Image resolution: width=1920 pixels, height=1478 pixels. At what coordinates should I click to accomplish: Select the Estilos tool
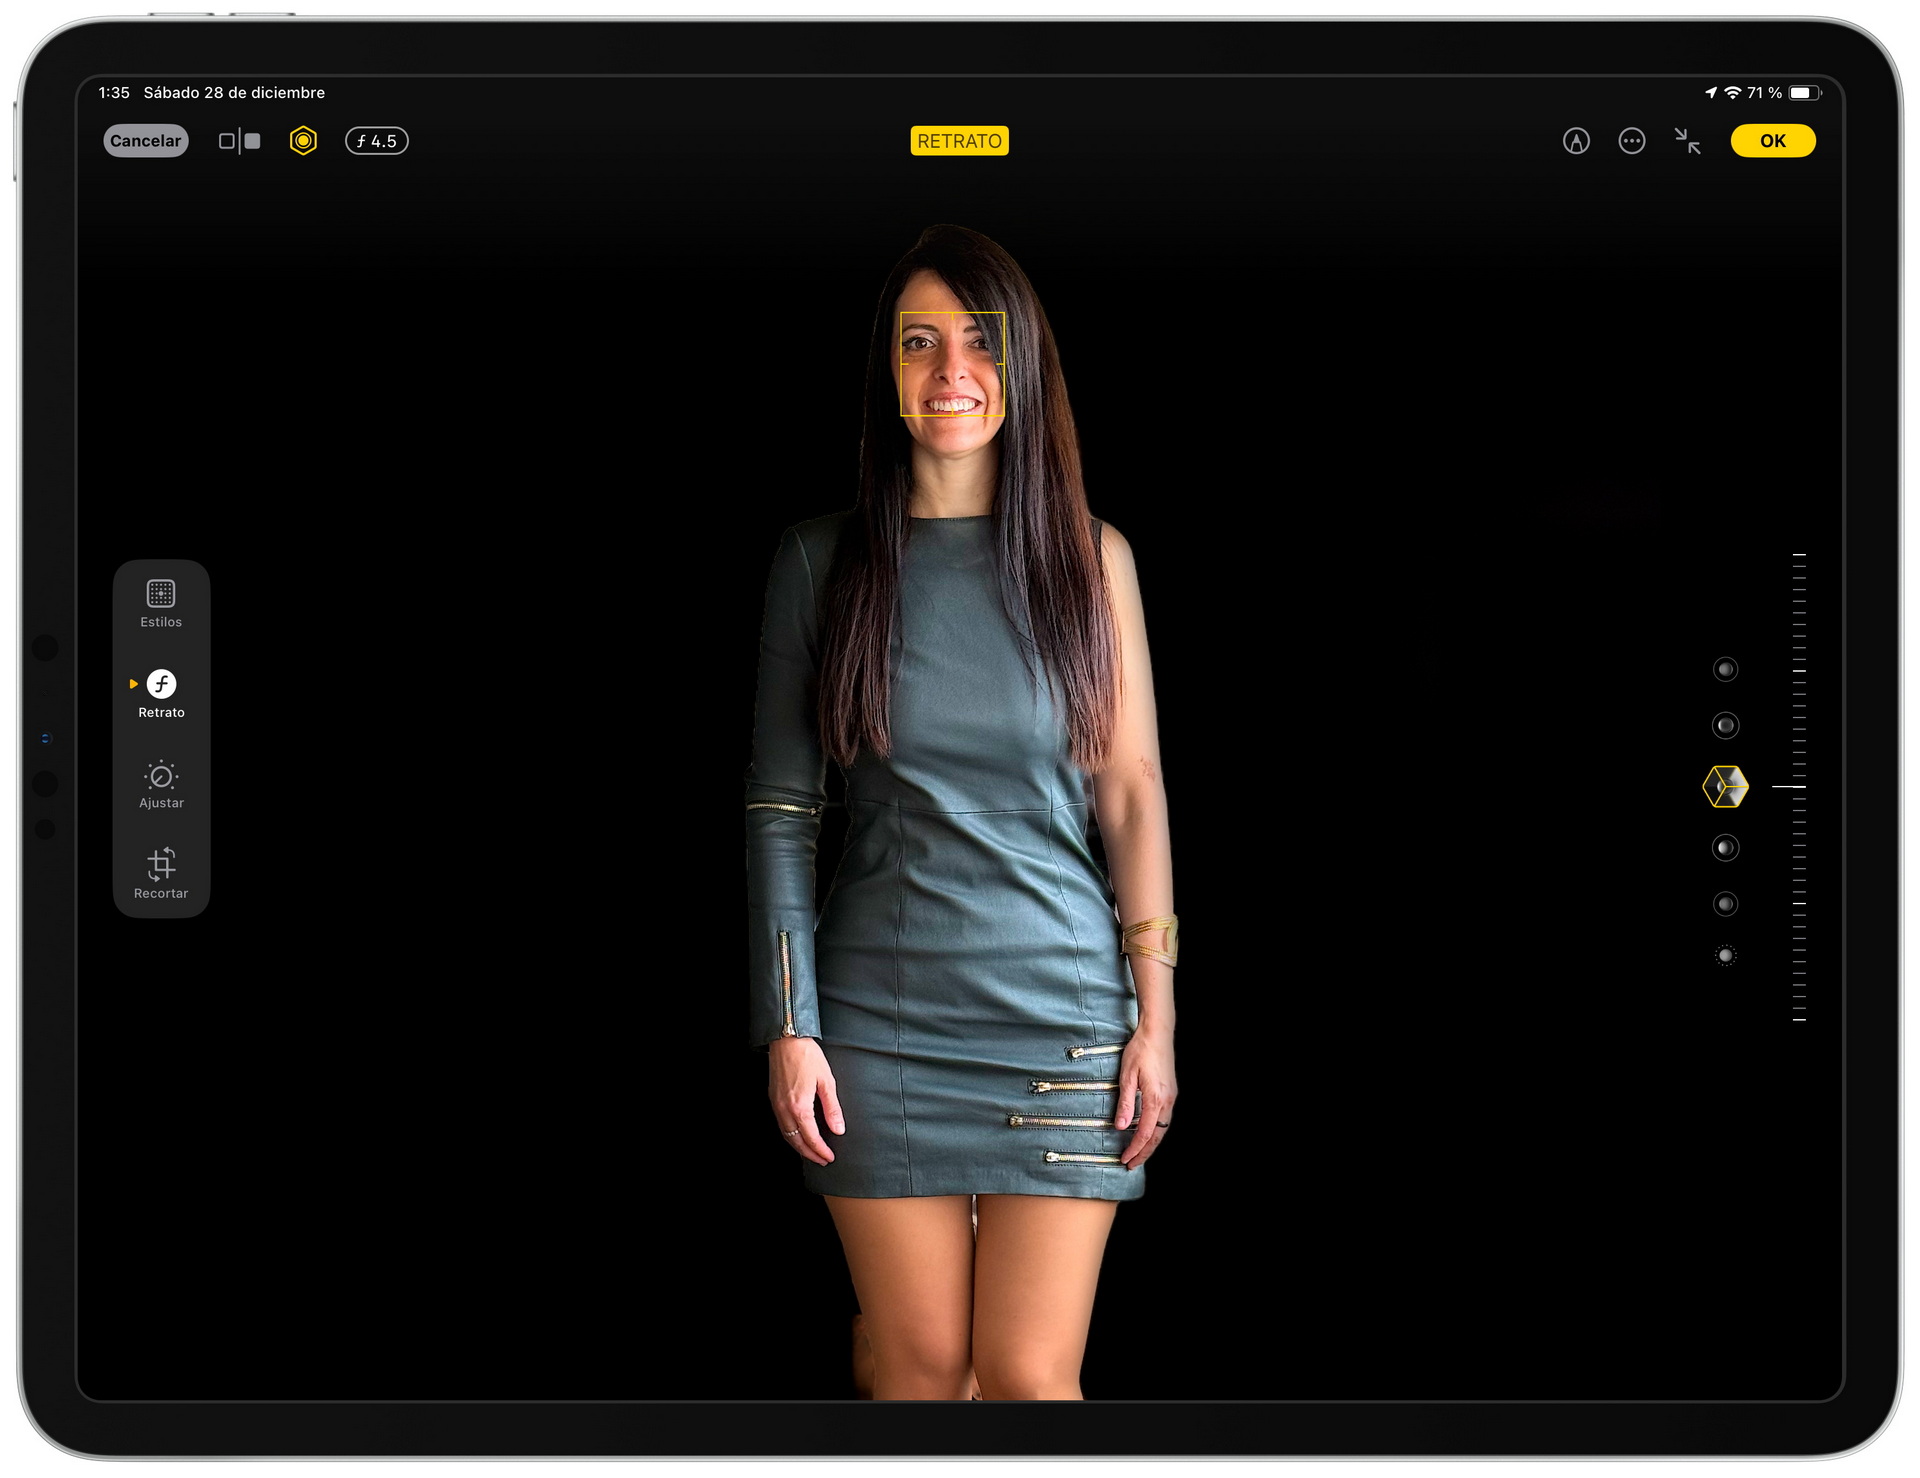[x=161, y=604]
